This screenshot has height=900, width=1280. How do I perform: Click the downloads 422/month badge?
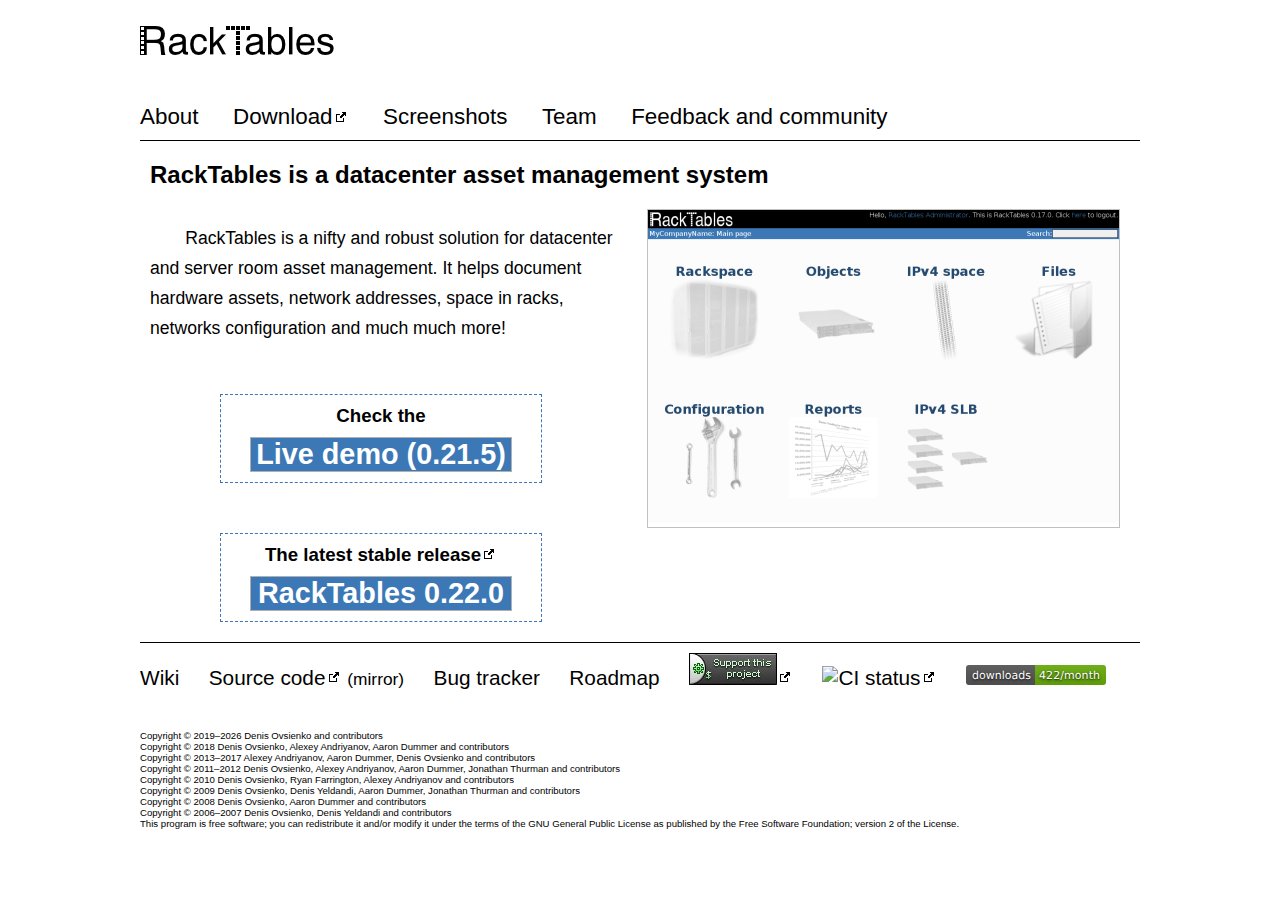pos(1036,675)
